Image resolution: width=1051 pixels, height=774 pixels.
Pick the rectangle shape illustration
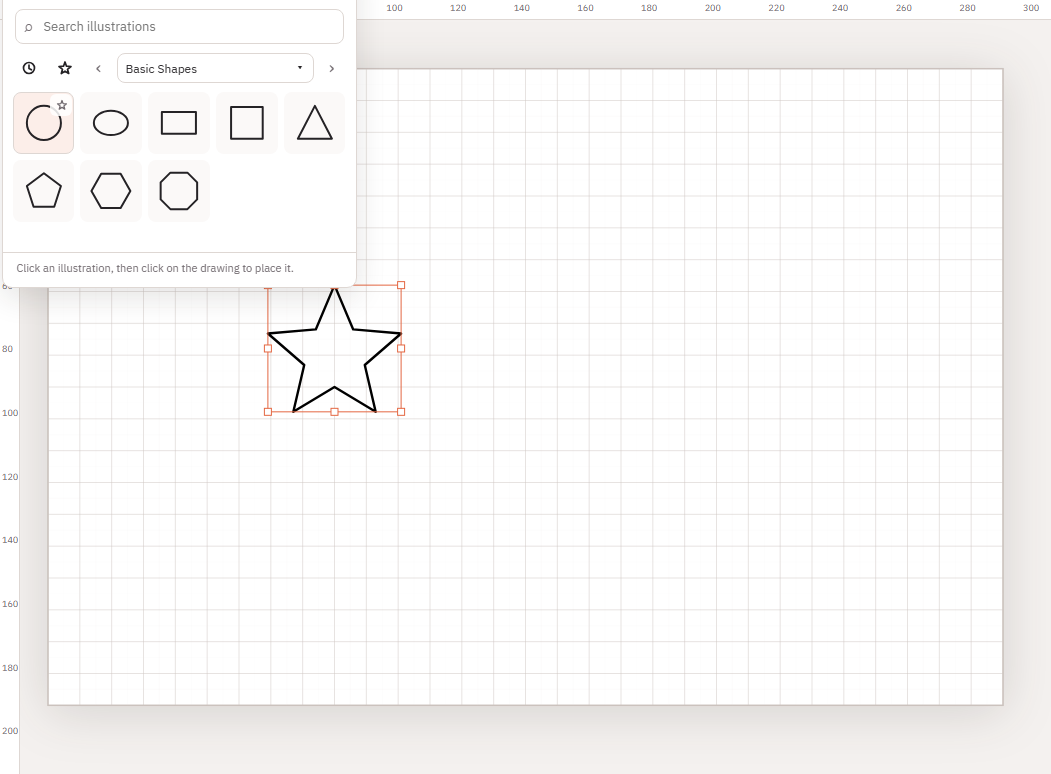(179, 123)
